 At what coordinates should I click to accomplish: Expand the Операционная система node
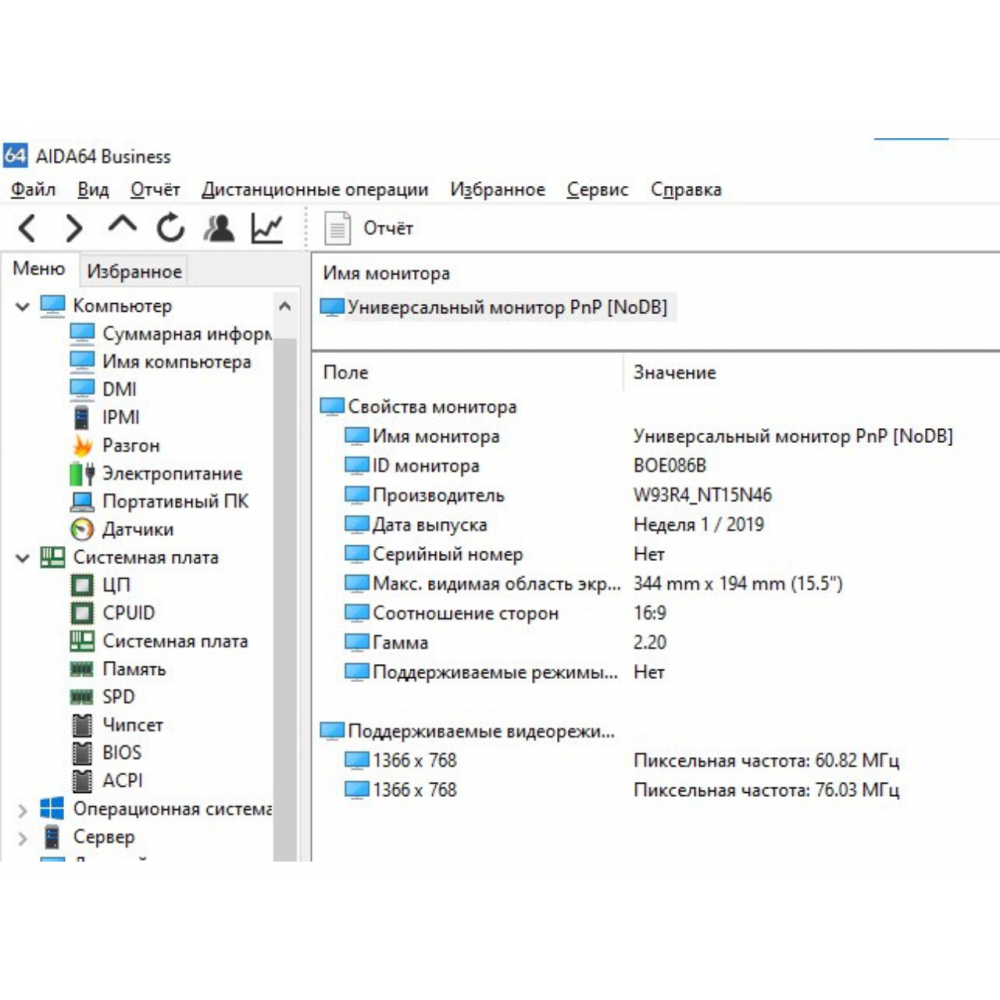click(x=22, y=810)
